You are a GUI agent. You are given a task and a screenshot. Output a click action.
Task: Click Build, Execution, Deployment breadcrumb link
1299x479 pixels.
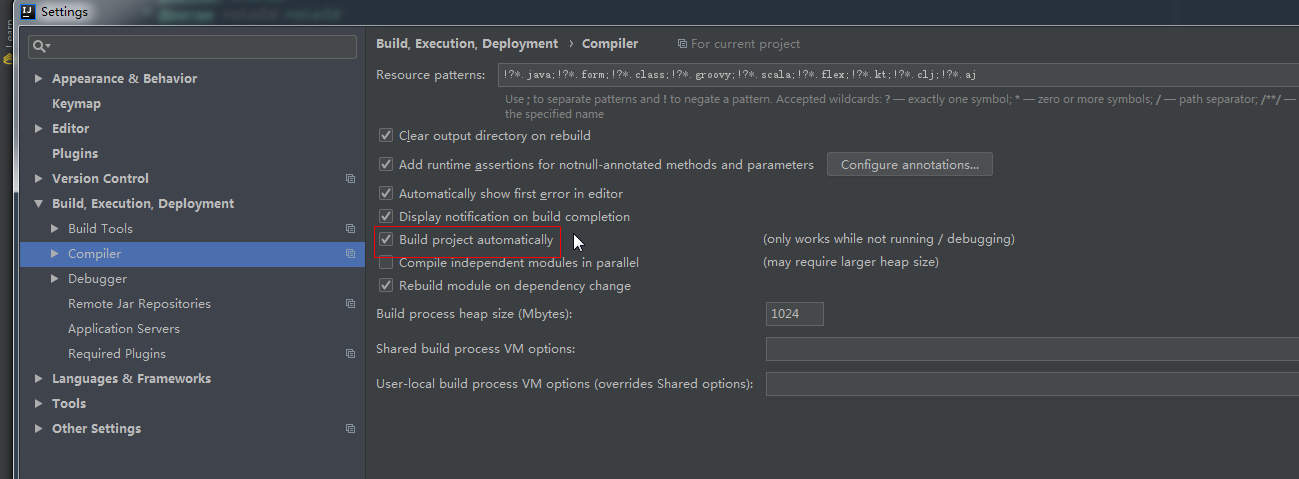(467, 44)
